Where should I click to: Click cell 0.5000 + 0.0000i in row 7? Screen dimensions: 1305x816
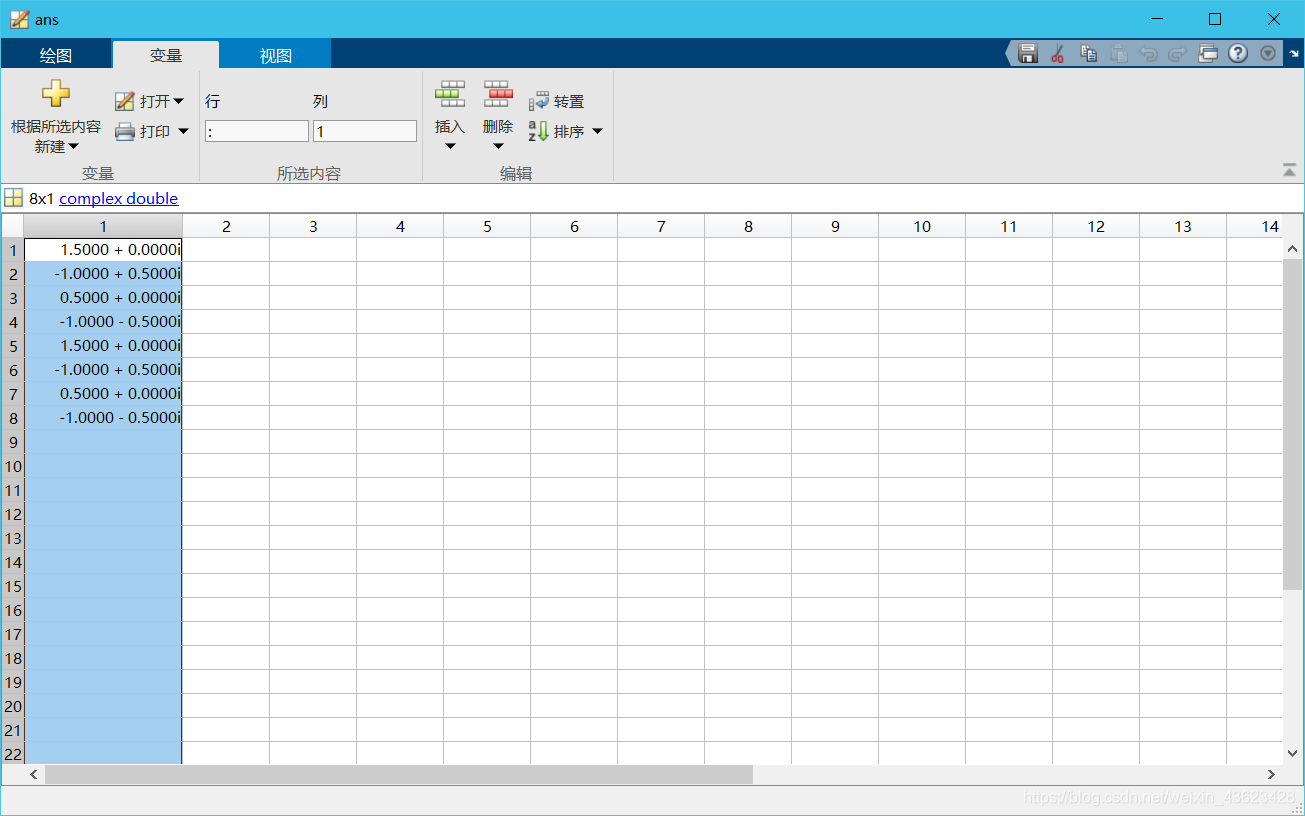[x=103, y=394]
